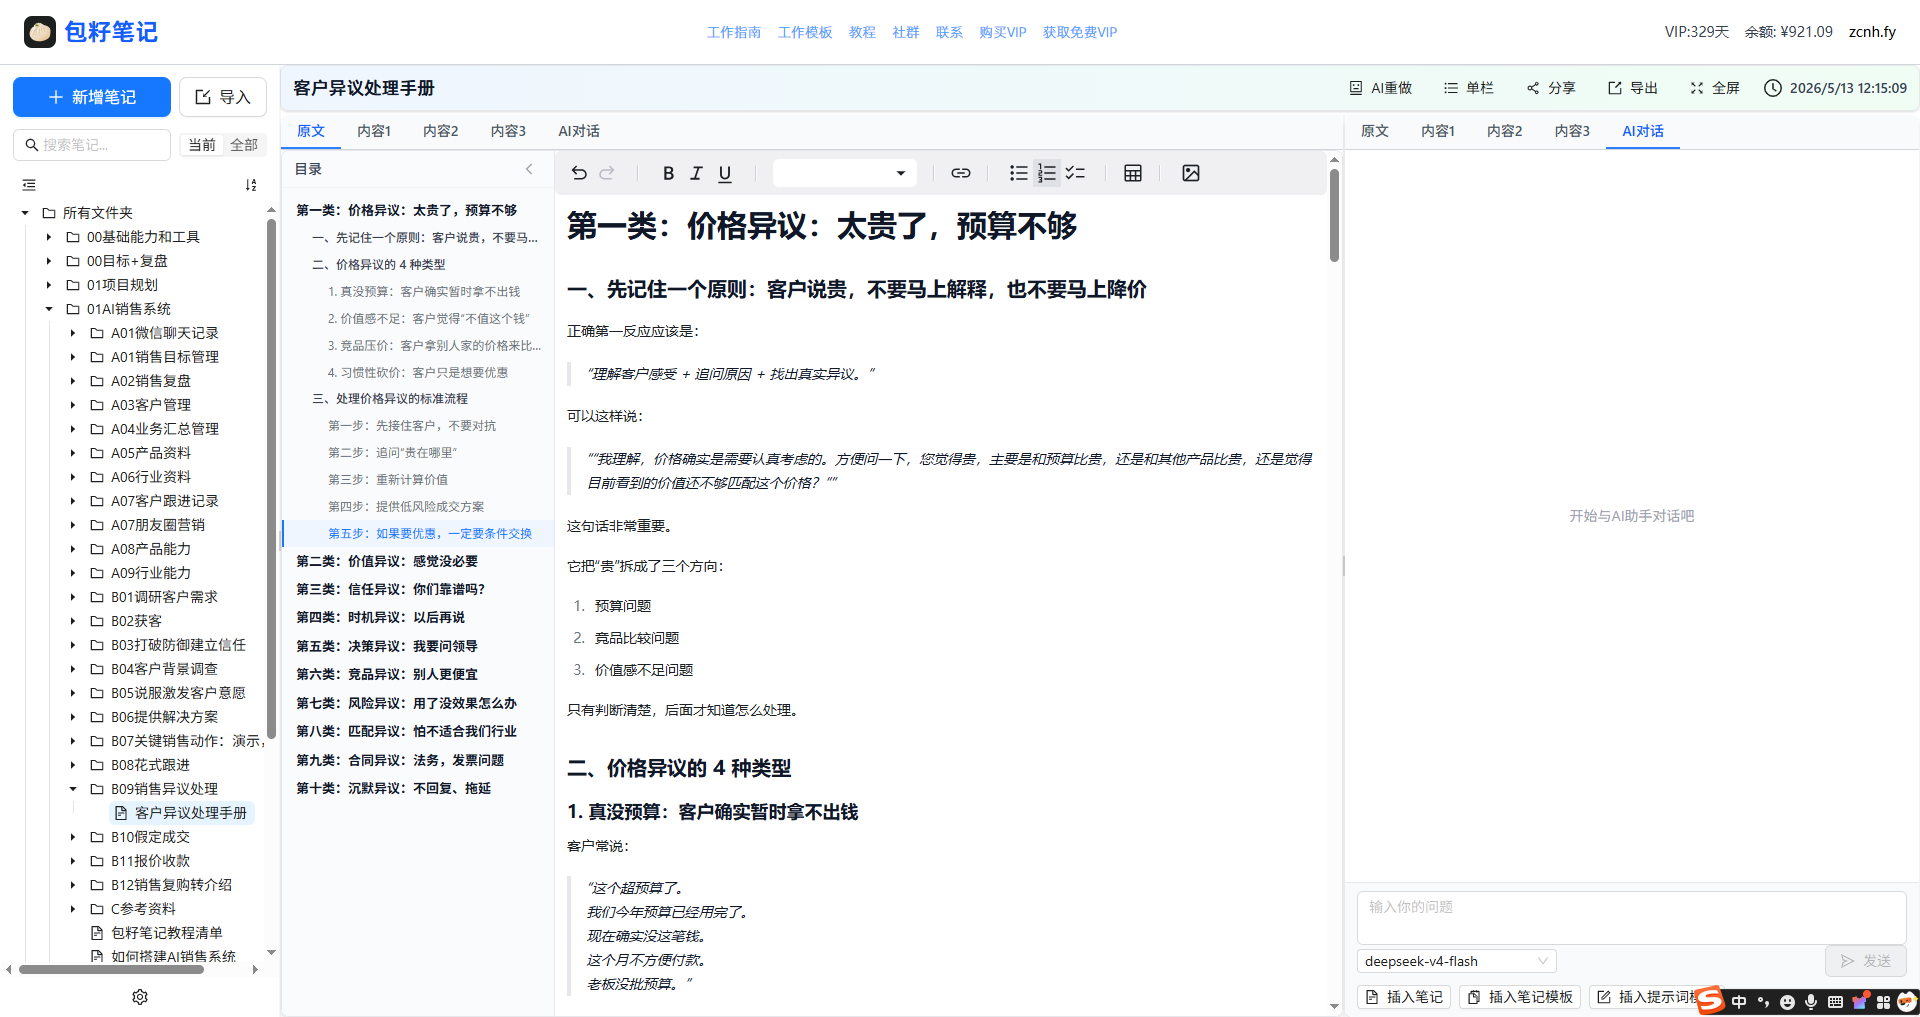Switch to 内容3 tab in right pane
The image size is (1920, 1017).
[x=1572, y=131]
